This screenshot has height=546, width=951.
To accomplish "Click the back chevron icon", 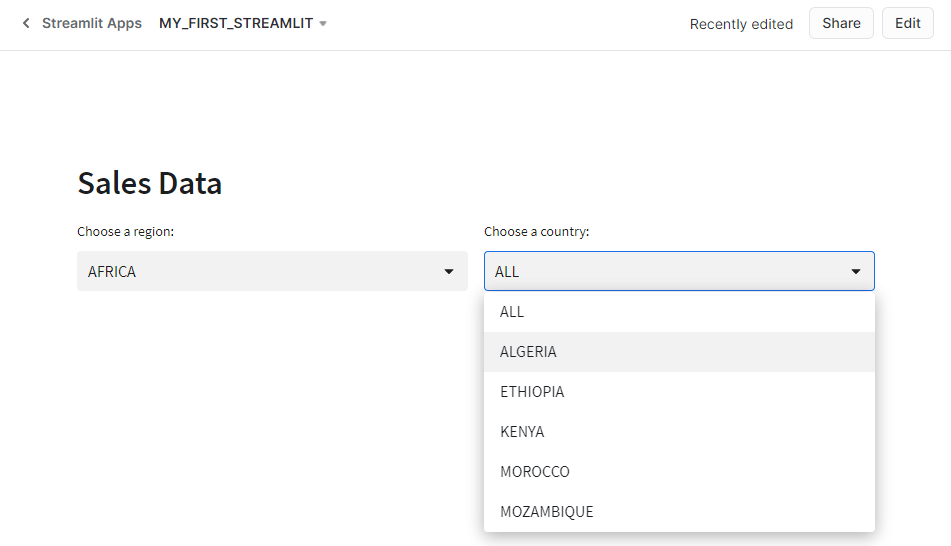I will coord(26,23).
